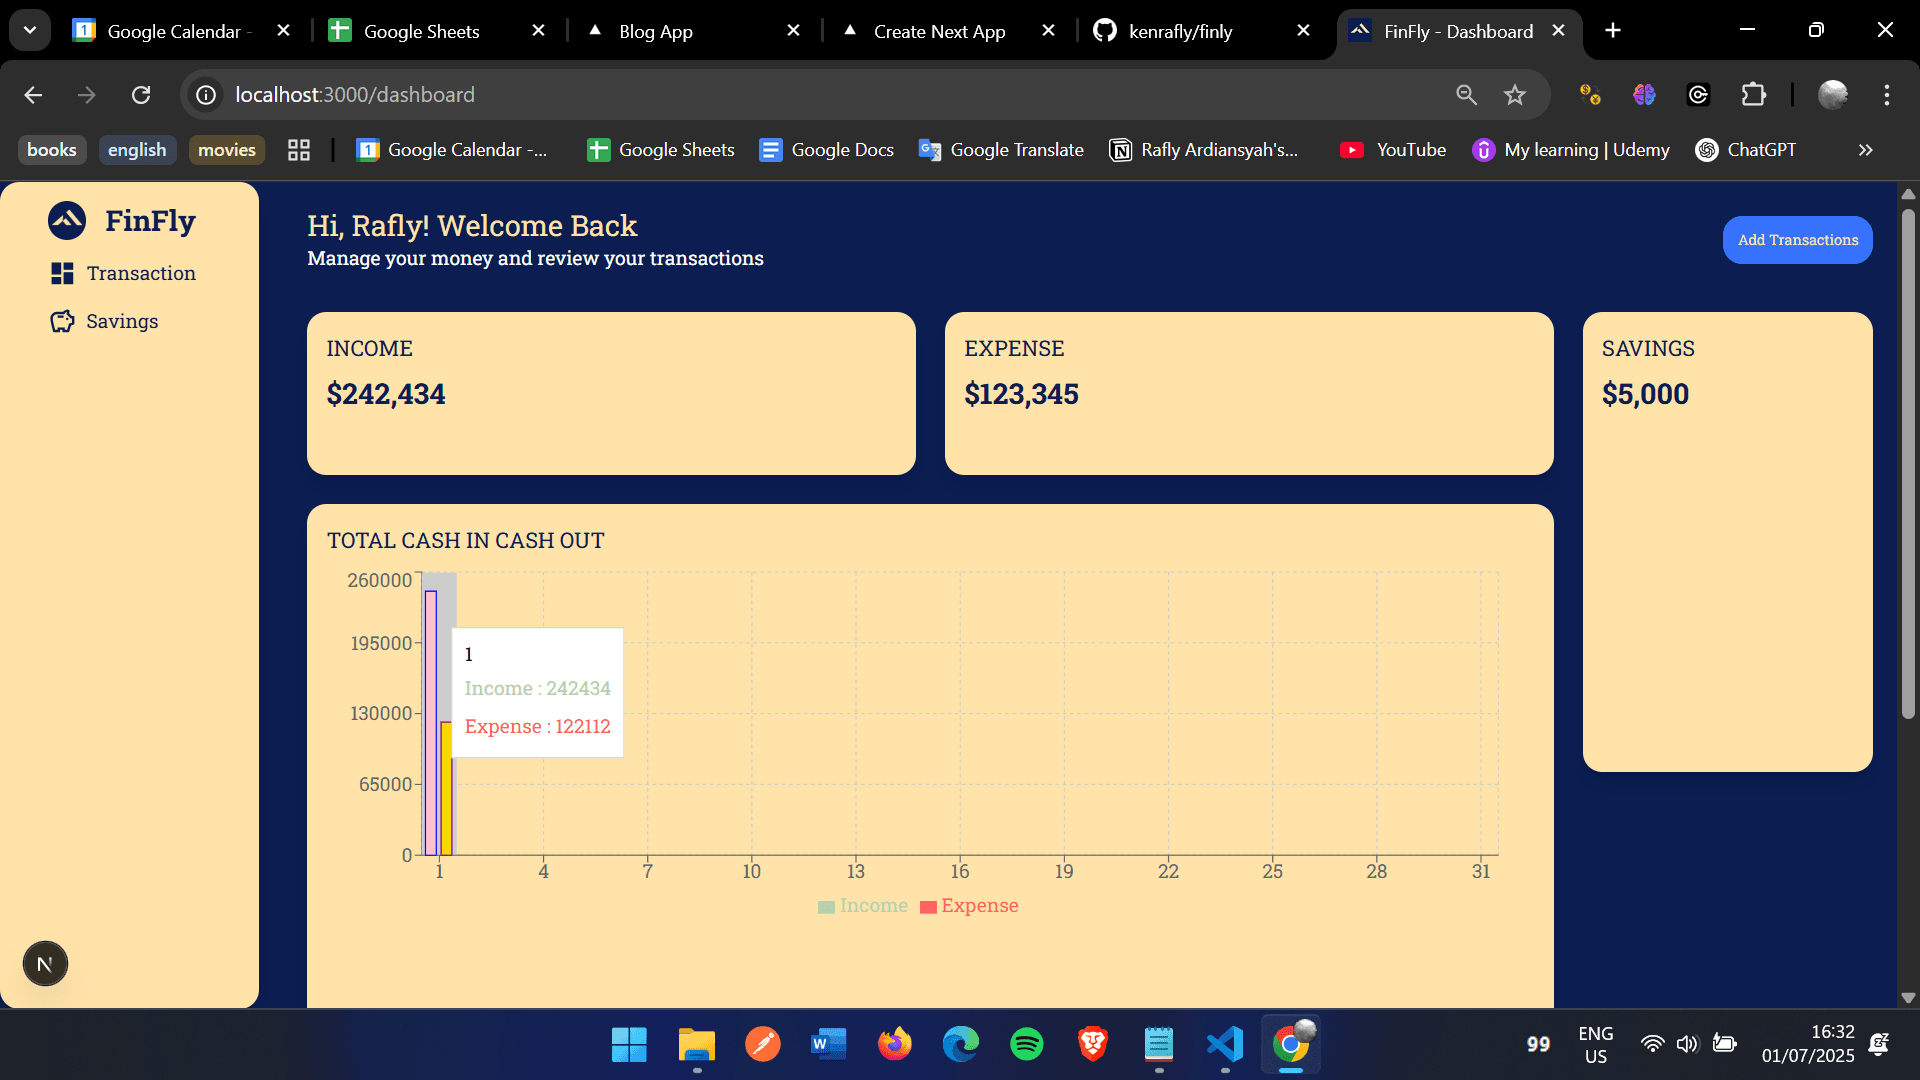Click the Grammarly extension icon

1698,94
